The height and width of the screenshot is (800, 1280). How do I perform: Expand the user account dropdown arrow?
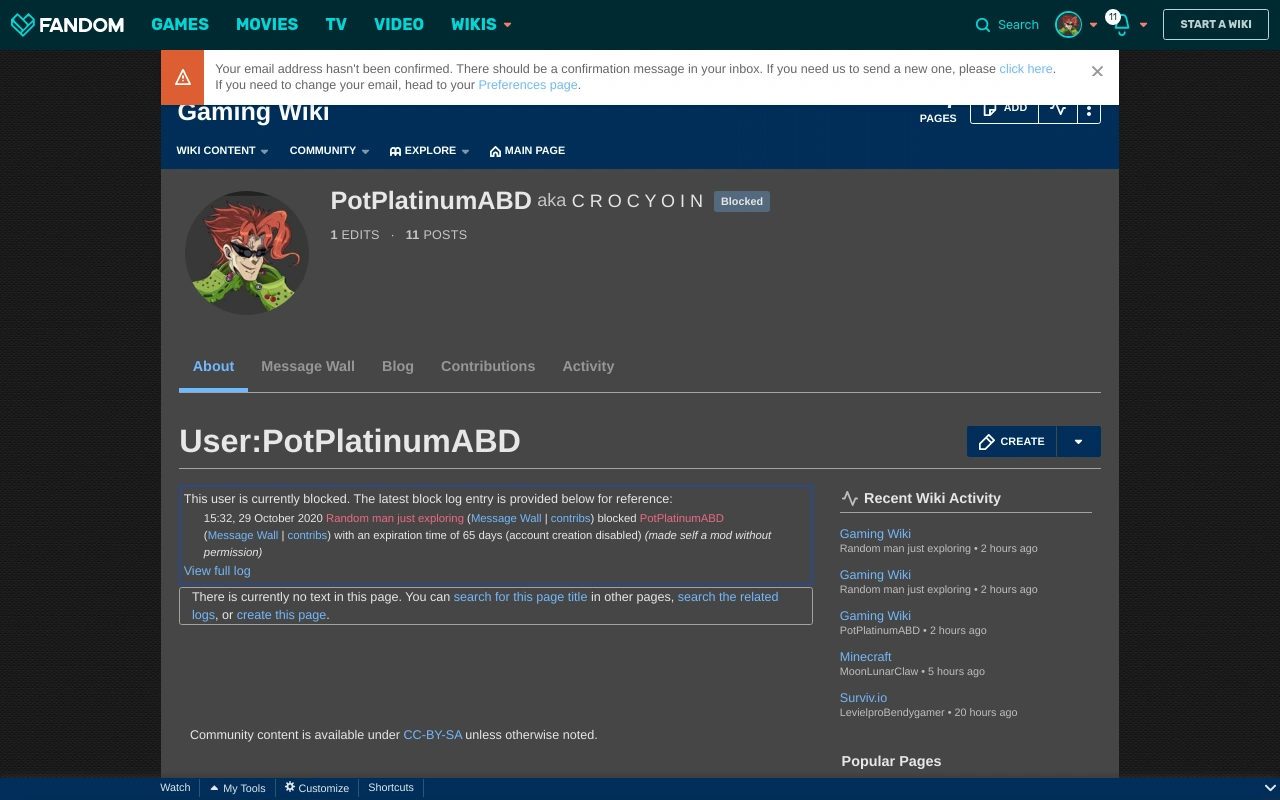coord(1093,25)
